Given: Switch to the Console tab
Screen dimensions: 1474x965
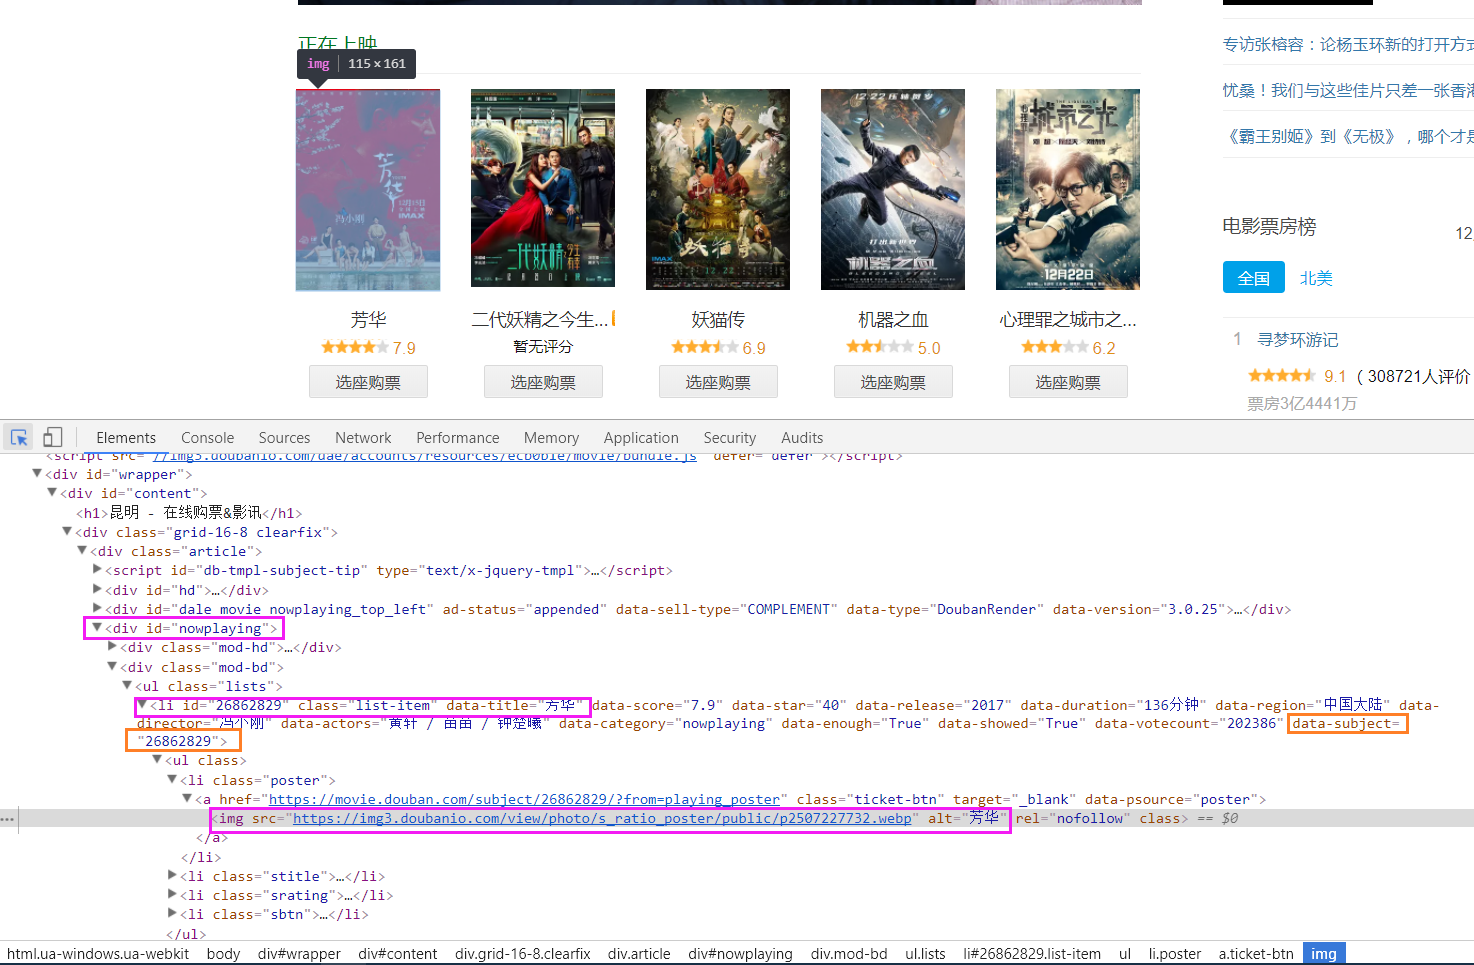Looking at the screenshot, I should click(x=207, y=438).
